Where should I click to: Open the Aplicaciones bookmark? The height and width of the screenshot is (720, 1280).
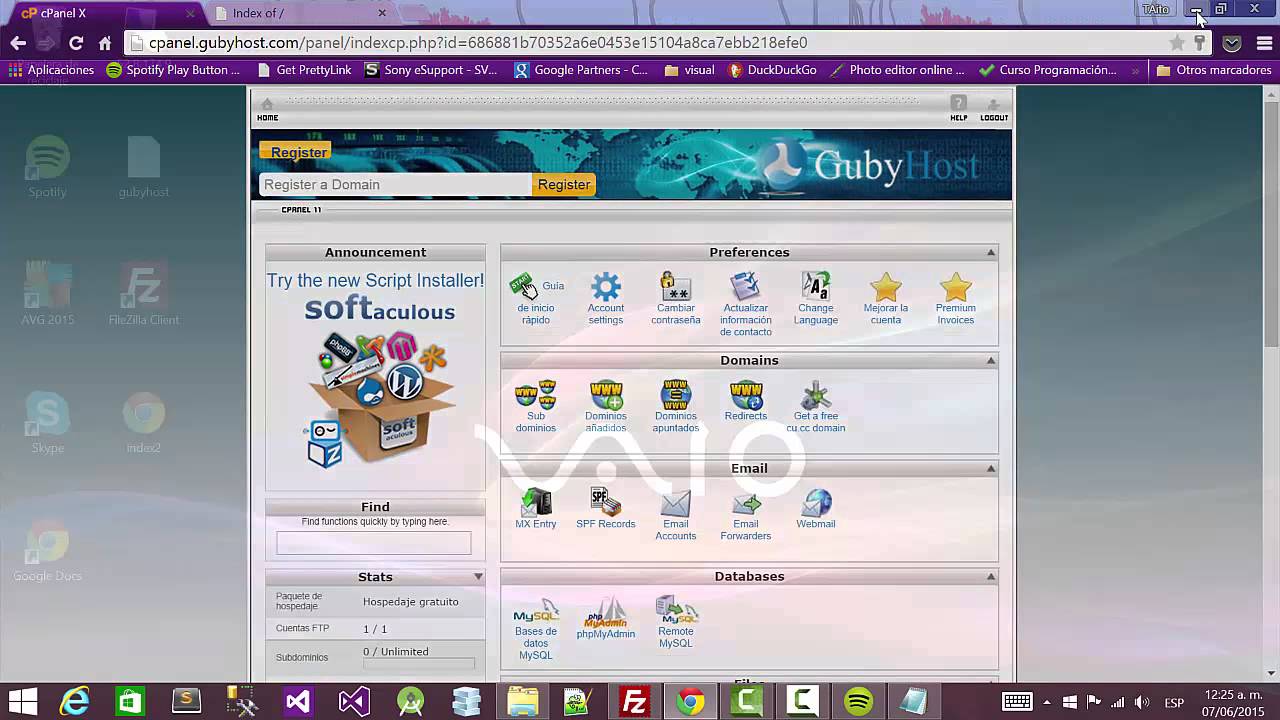(x=51, y=70)
